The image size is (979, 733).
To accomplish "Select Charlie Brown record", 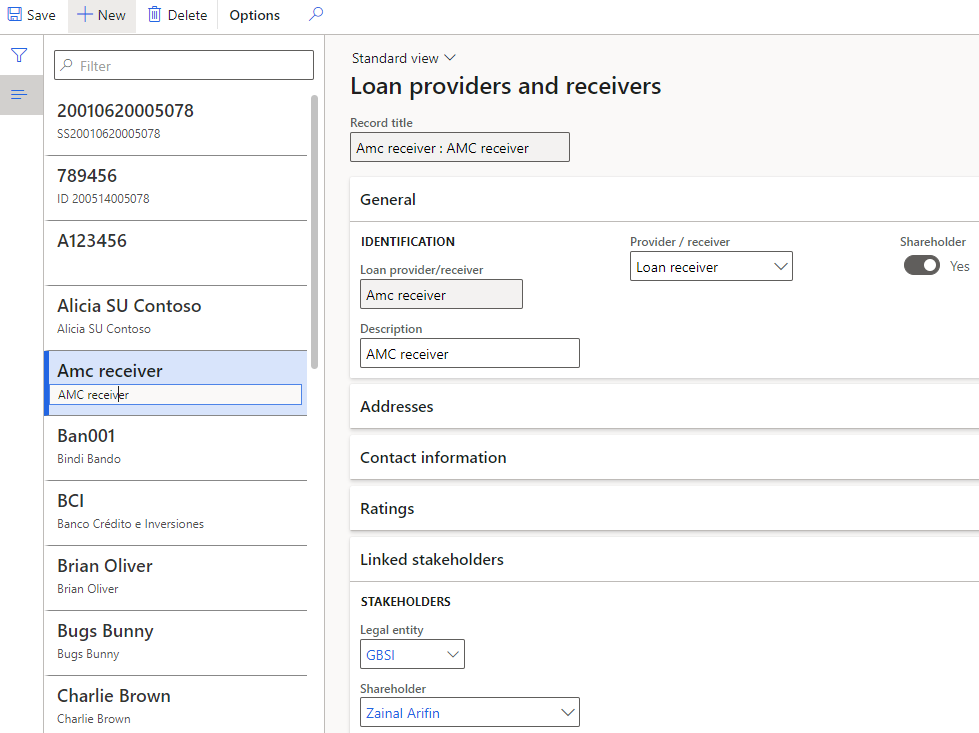I will [176, 704].
